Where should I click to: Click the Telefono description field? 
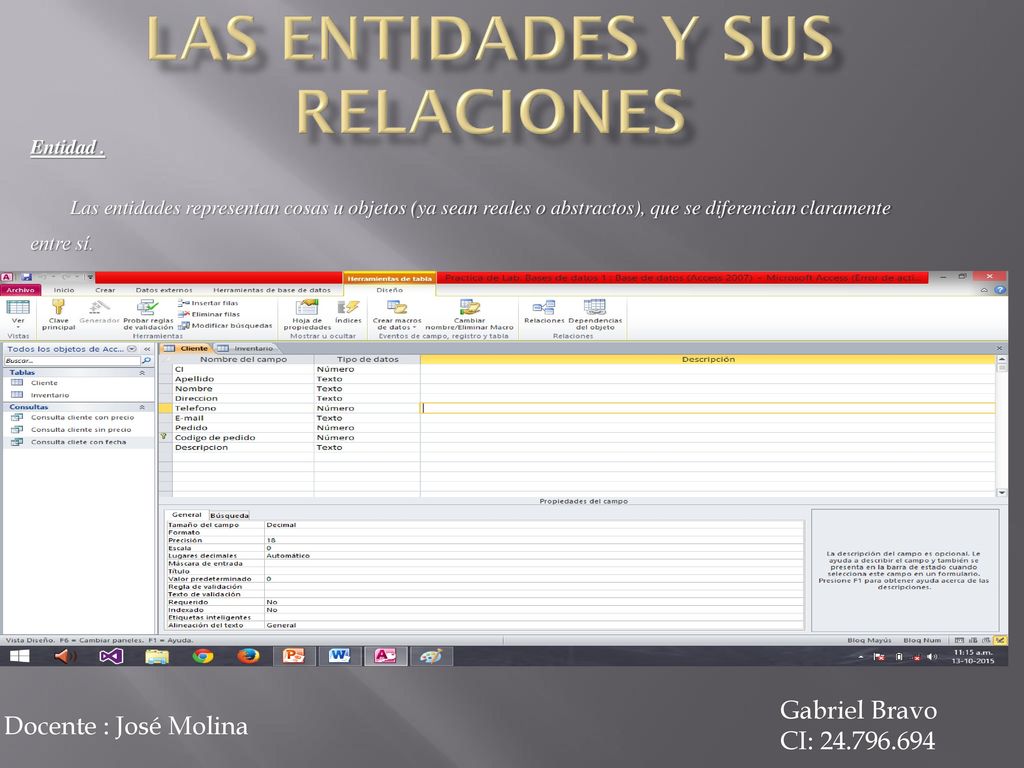(708, 408)
